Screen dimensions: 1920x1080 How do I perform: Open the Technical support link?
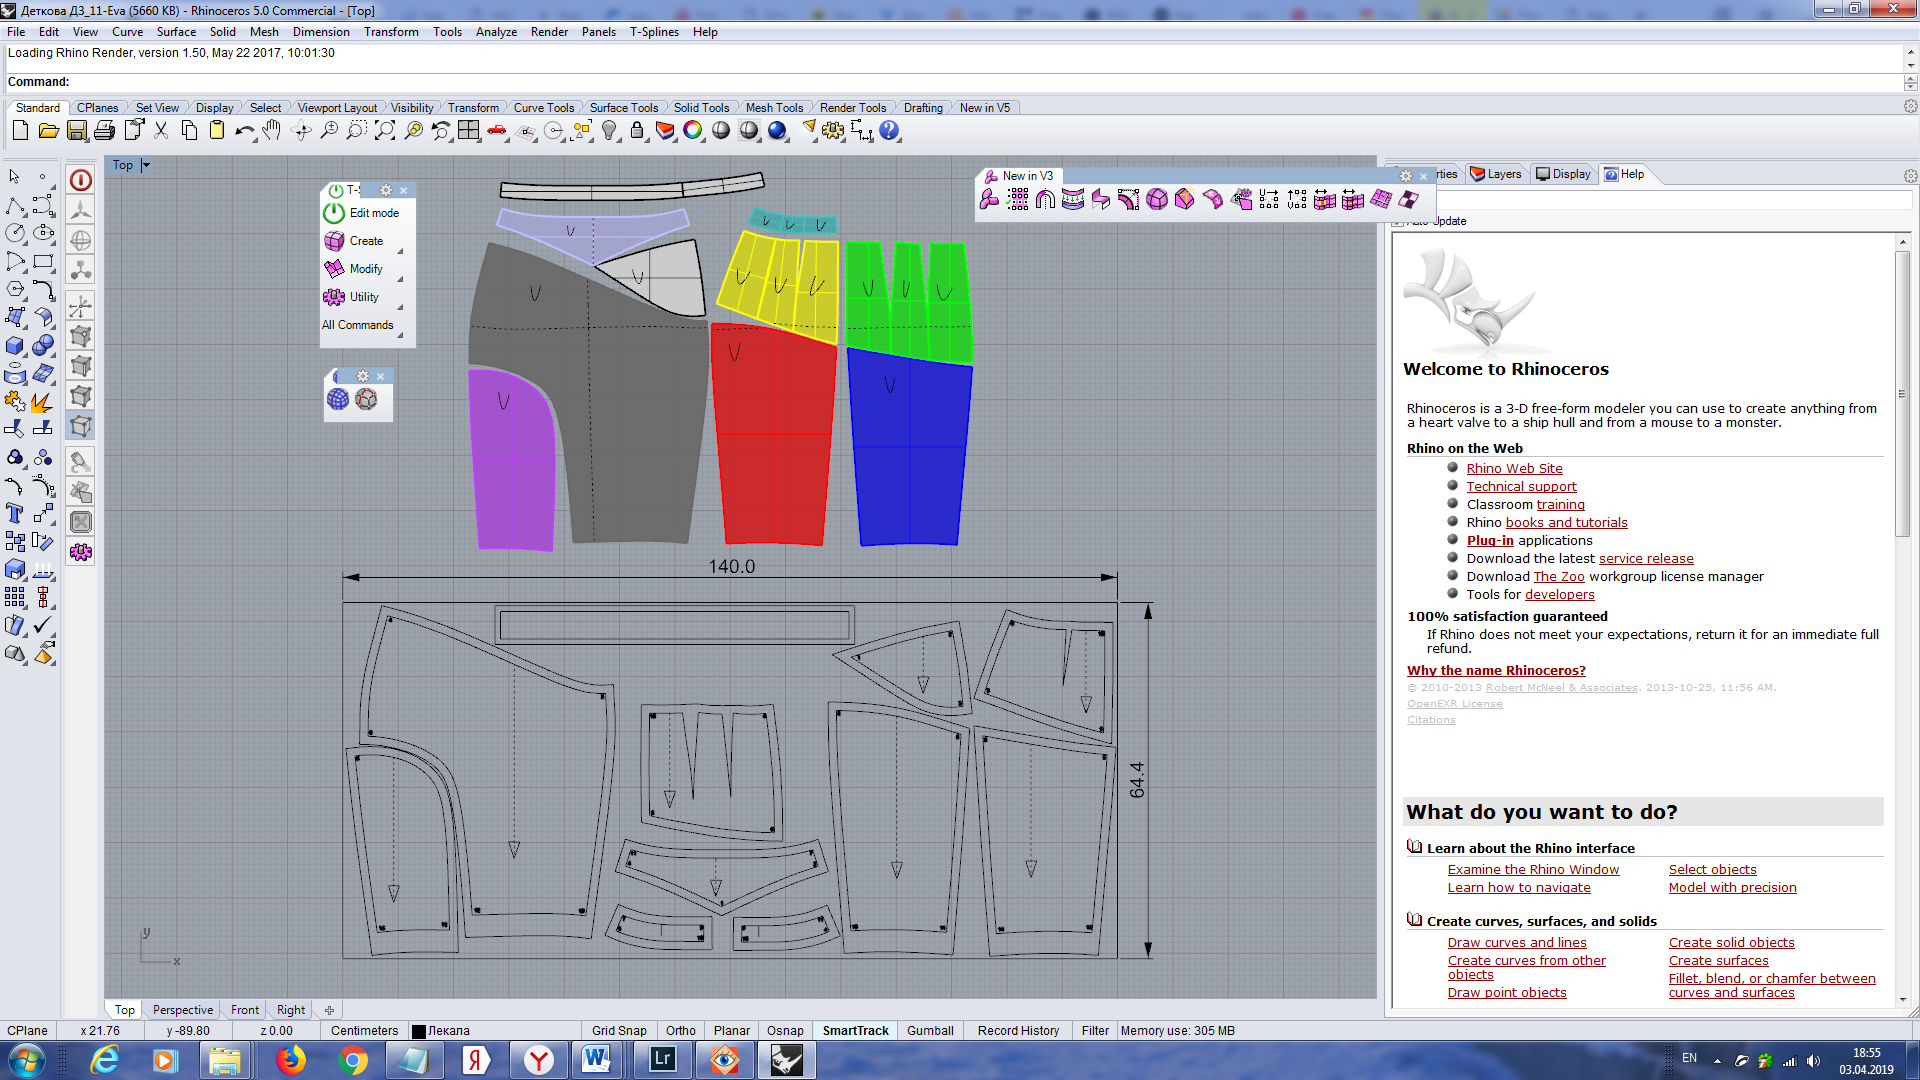point(1521,487)
